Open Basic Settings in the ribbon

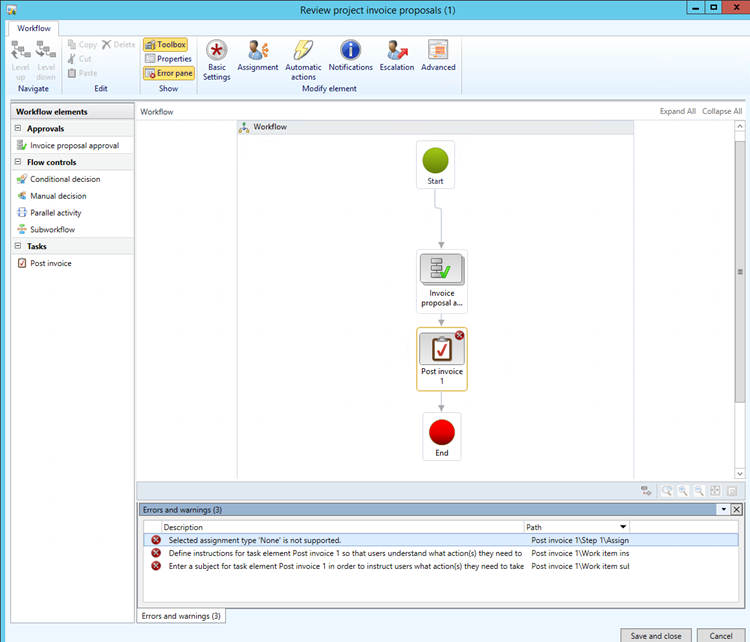(x=216, y=57)
